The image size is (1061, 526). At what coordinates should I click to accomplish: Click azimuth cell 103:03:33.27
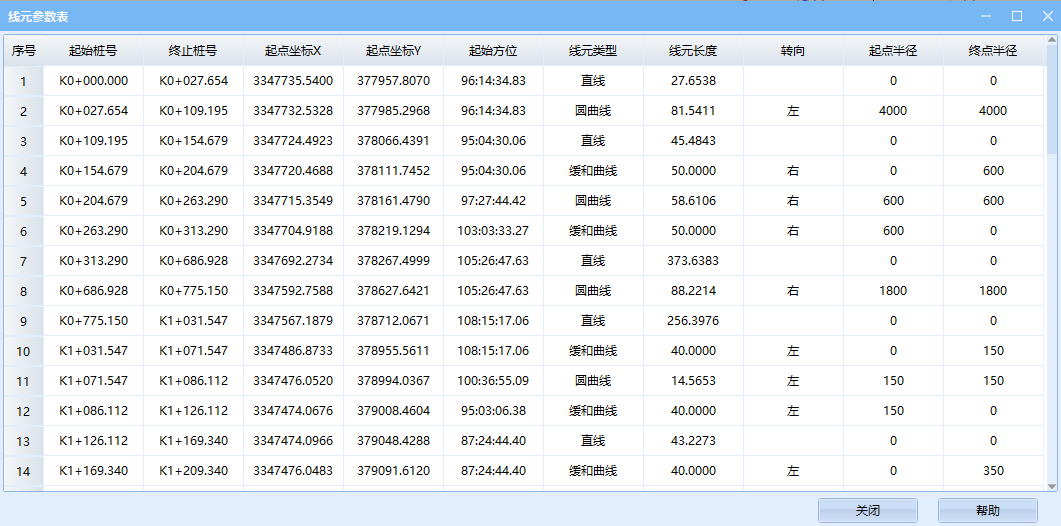493,231
